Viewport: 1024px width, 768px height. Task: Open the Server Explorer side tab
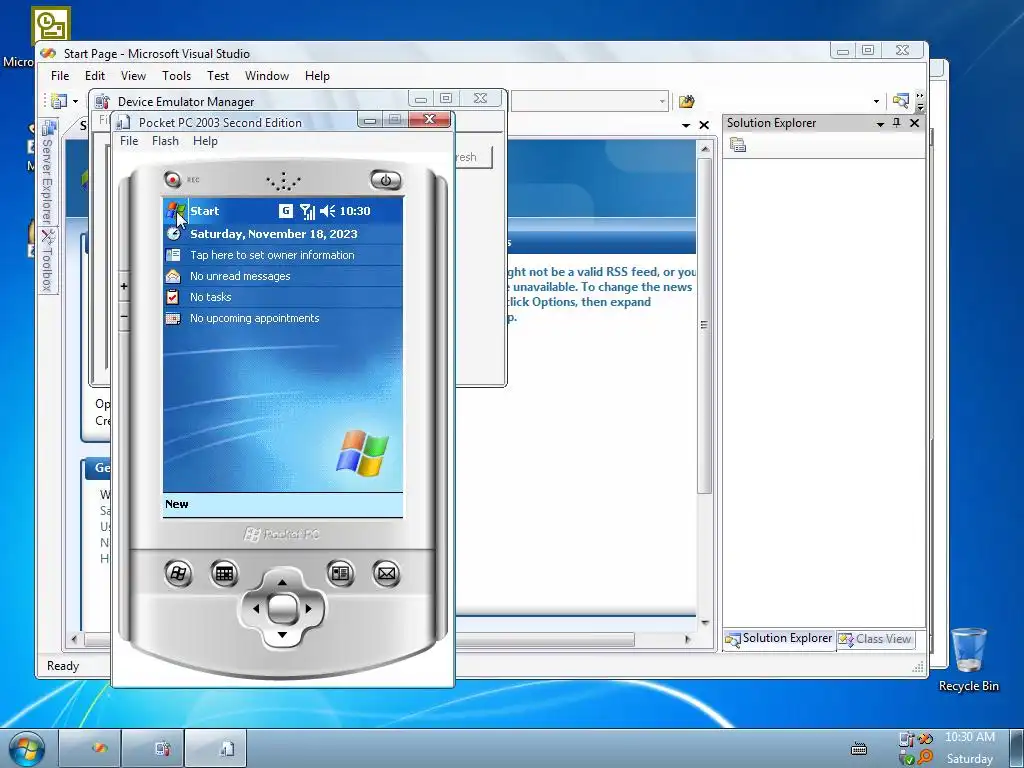pos(48,172)
